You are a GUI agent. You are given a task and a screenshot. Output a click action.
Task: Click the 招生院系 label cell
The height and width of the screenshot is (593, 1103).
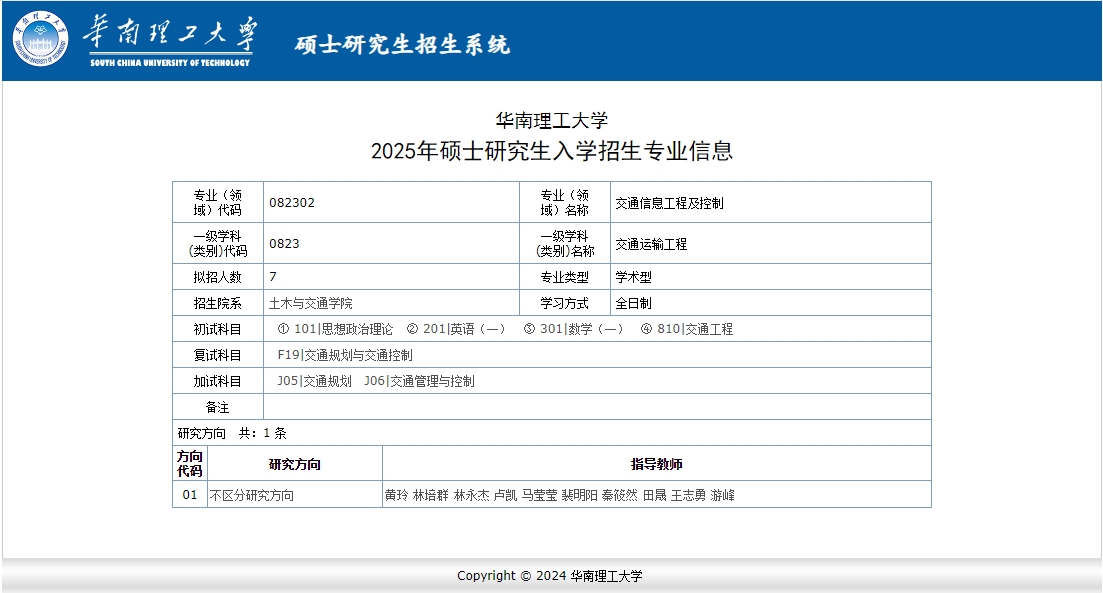(x=218, y=303)
